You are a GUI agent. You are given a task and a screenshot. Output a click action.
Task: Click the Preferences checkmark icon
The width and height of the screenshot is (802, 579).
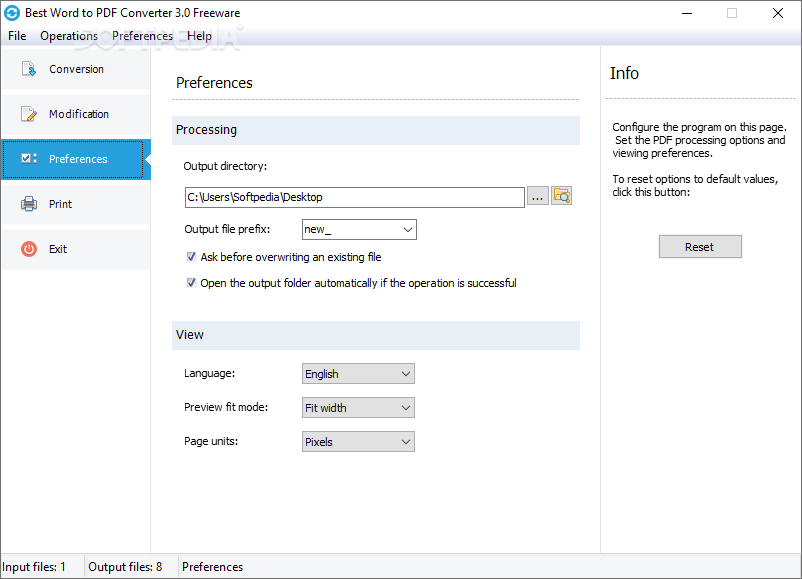coord(29,159)
